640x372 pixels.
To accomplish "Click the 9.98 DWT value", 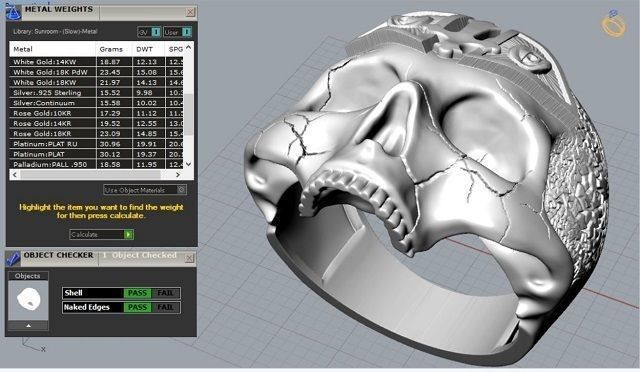I will pos(144,93).
